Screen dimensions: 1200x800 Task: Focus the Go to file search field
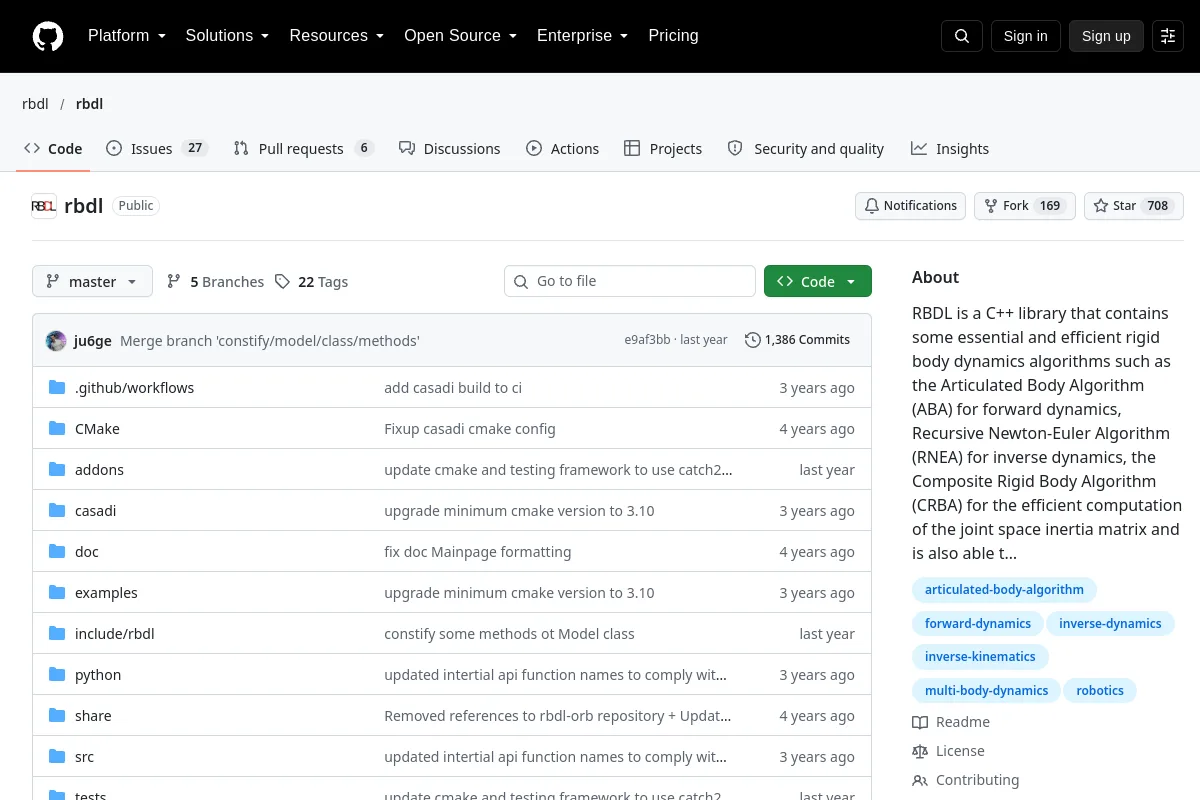[x=630, y=282]
